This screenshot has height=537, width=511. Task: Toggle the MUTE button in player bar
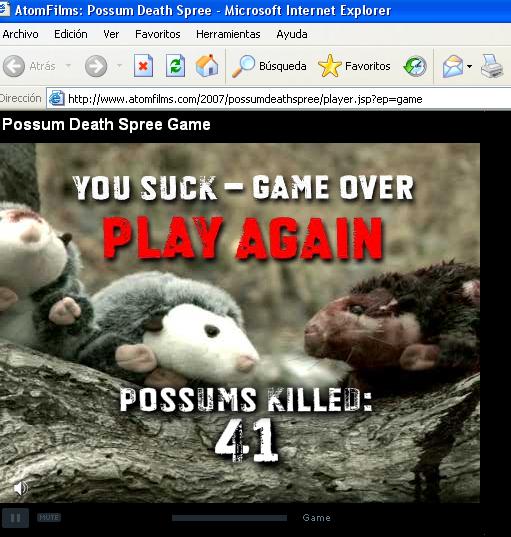tap(49, 517)
